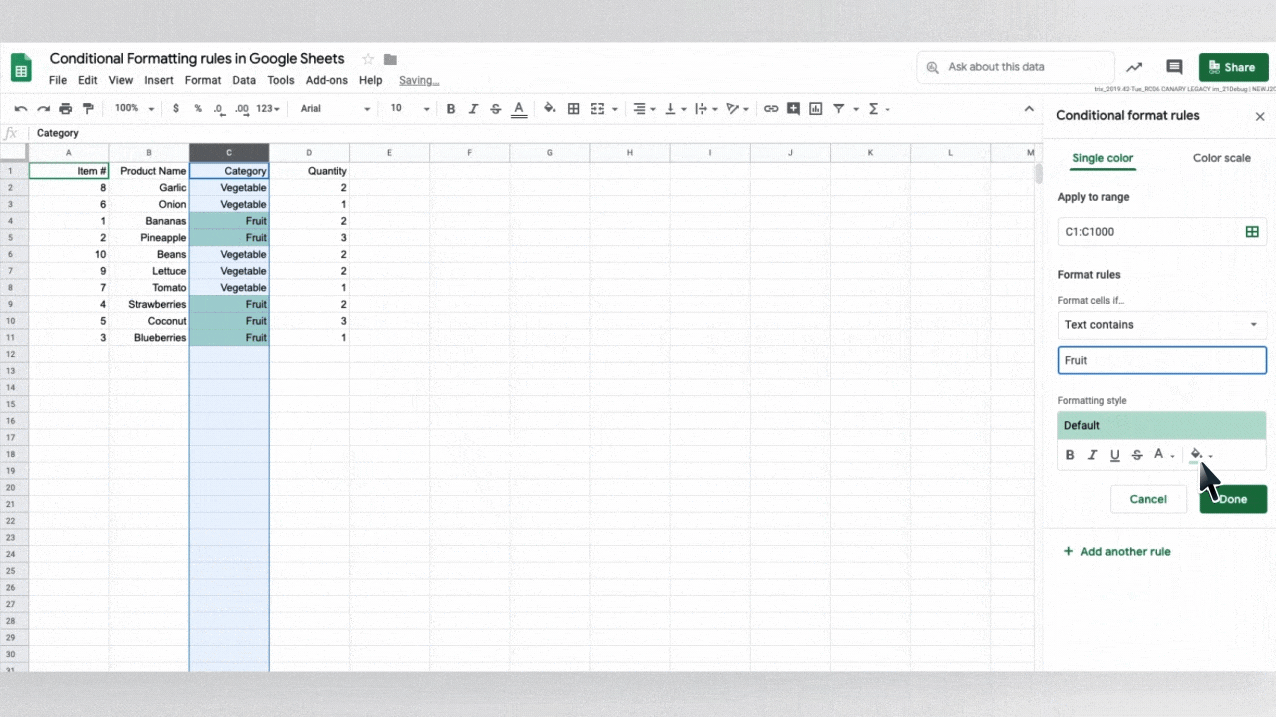
Task: Toggle strikethrough in Formatting style
Action: tap(1137, 455)
